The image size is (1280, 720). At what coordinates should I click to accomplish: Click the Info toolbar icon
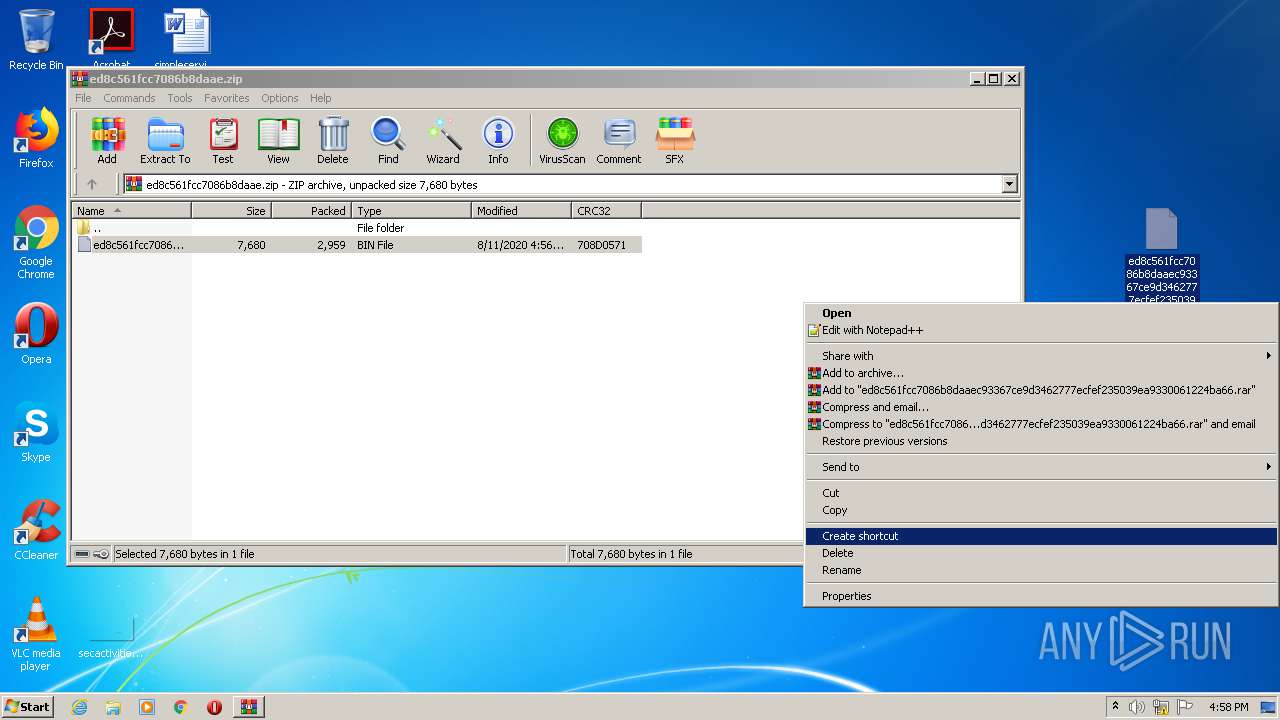(498, 140)
